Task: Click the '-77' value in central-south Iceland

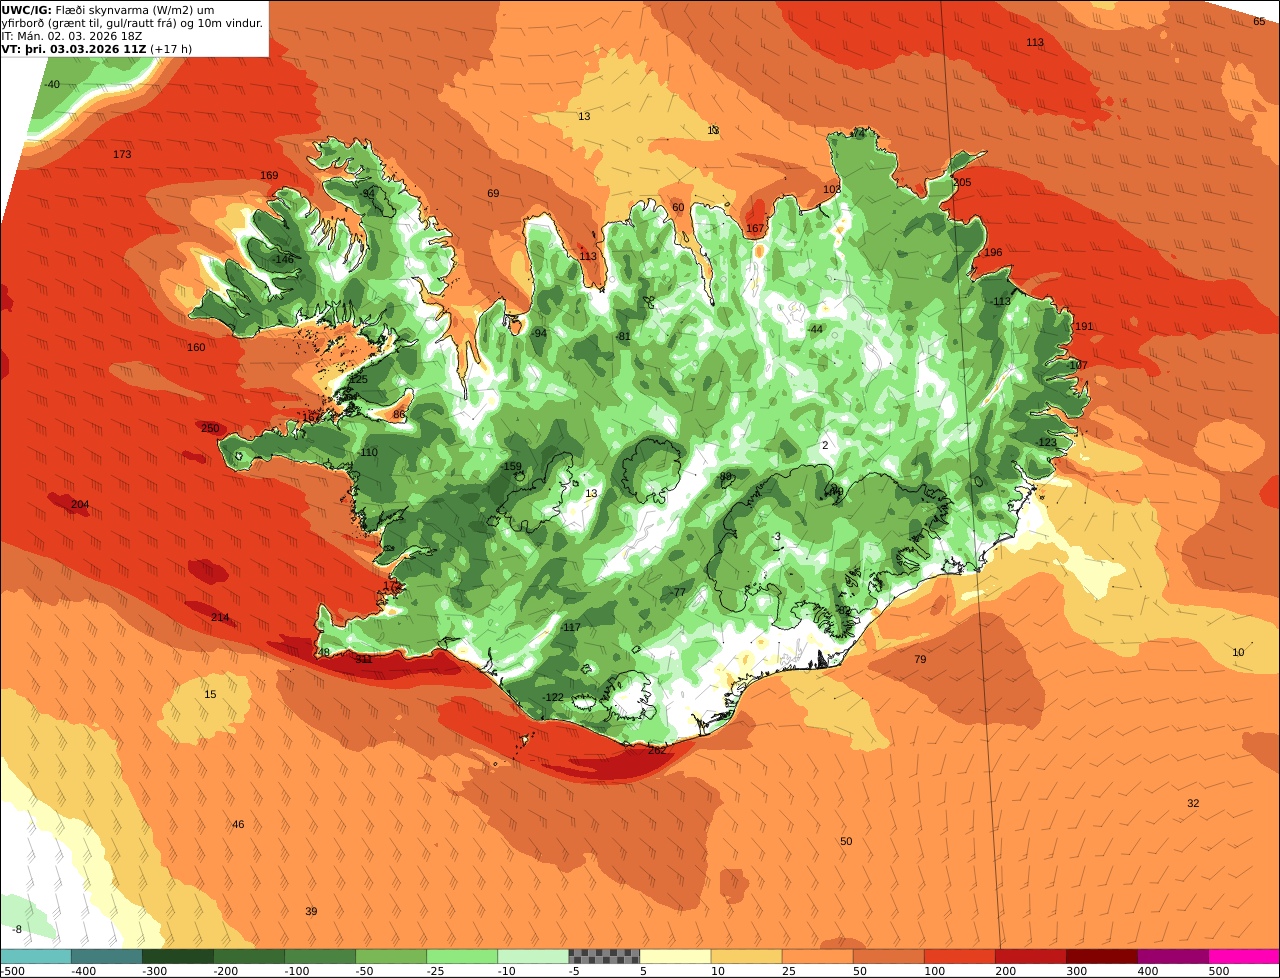Action: pos(678,592)
